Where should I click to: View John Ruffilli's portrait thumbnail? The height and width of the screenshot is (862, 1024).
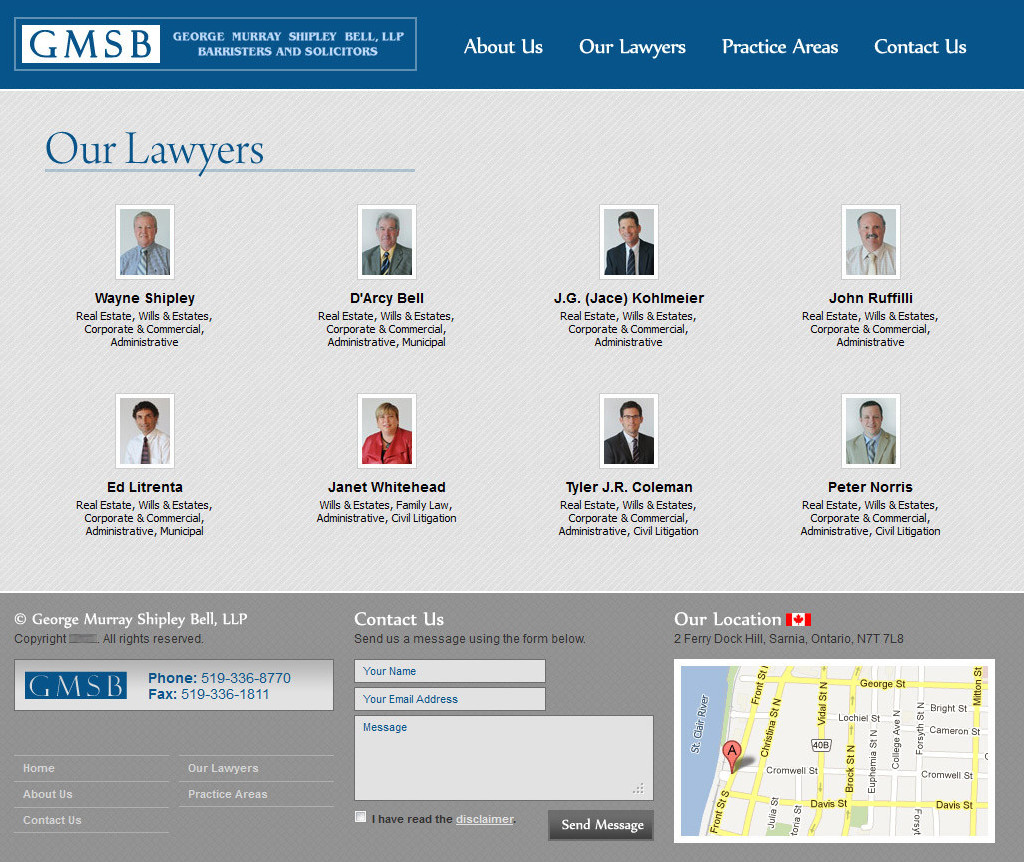tap(871, 242)
